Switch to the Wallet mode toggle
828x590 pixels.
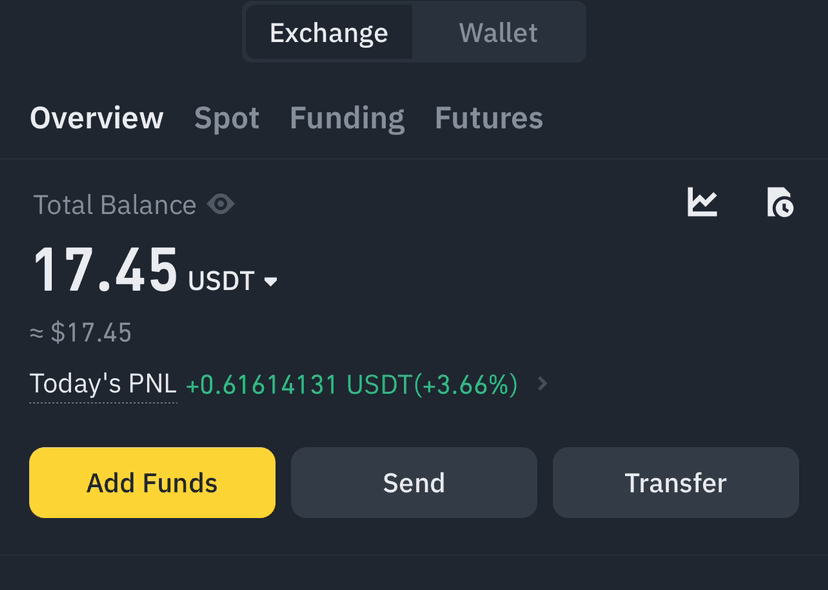498,33
